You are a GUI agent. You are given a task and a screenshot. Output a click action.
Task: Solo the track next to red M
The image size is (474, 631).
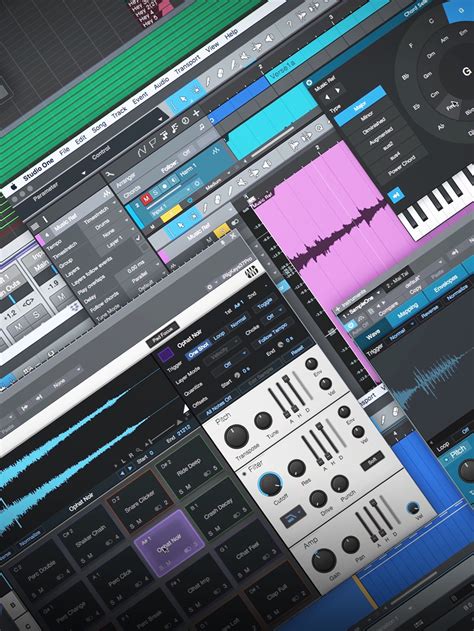point(155,192)
